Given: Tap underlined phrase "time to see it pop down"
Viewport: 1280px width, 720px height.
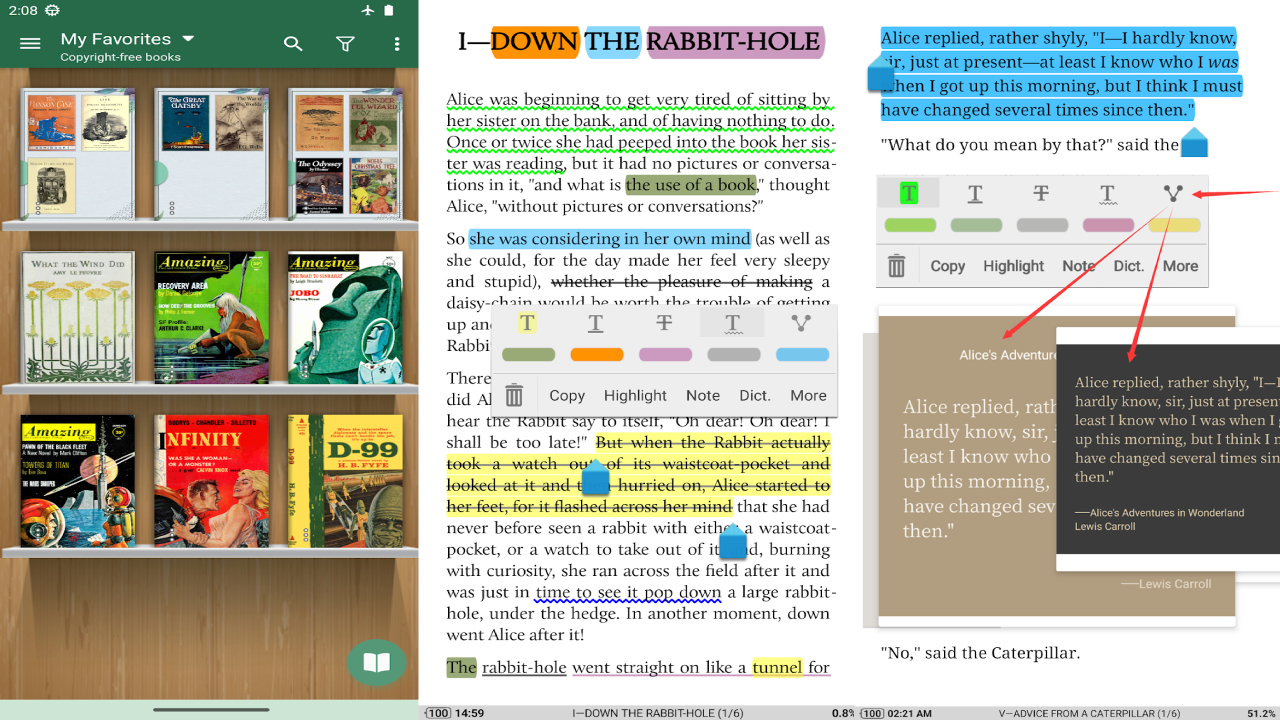Looking at the screenshot, I should 628,592.
